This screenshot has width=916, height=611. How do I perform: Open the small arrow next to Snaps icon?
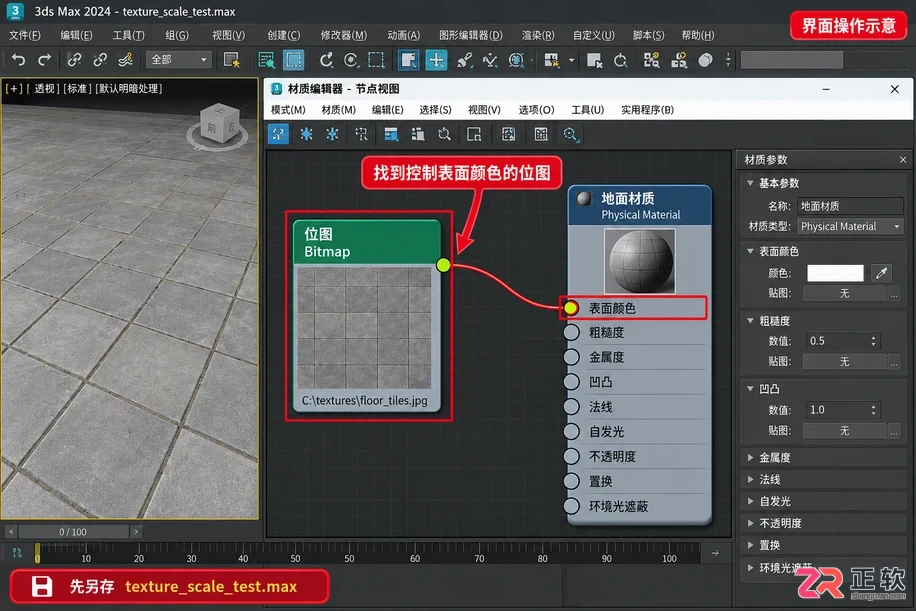tap(571, 60)
